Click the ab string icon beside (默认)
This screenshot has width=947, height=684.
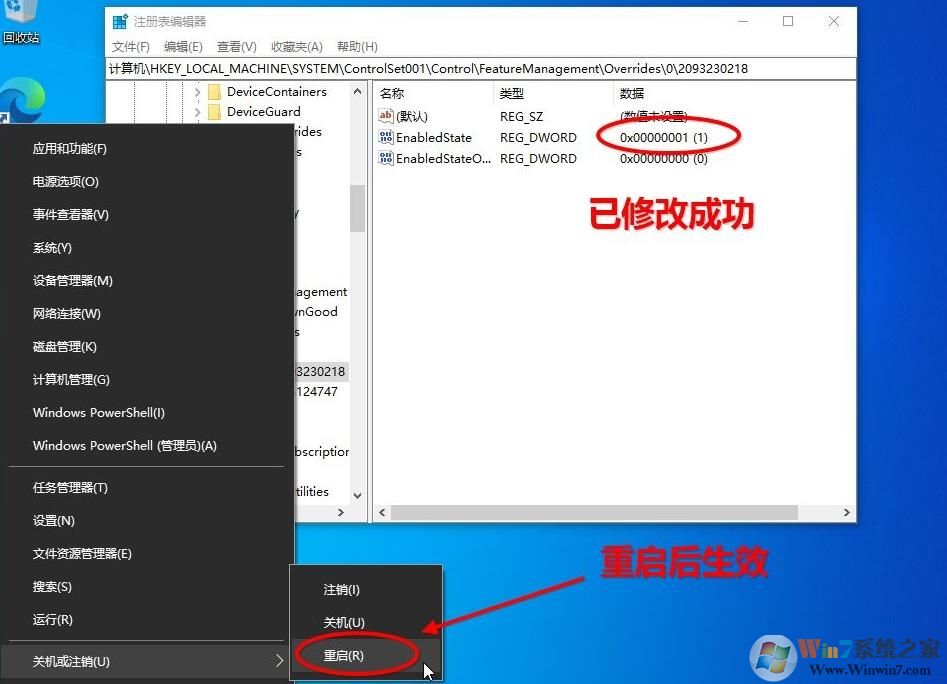pos(386,116)
